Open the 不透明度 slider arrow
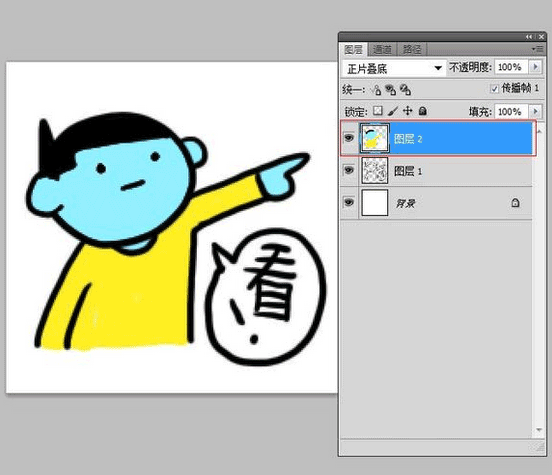552x475 pixels. (535, 67)
